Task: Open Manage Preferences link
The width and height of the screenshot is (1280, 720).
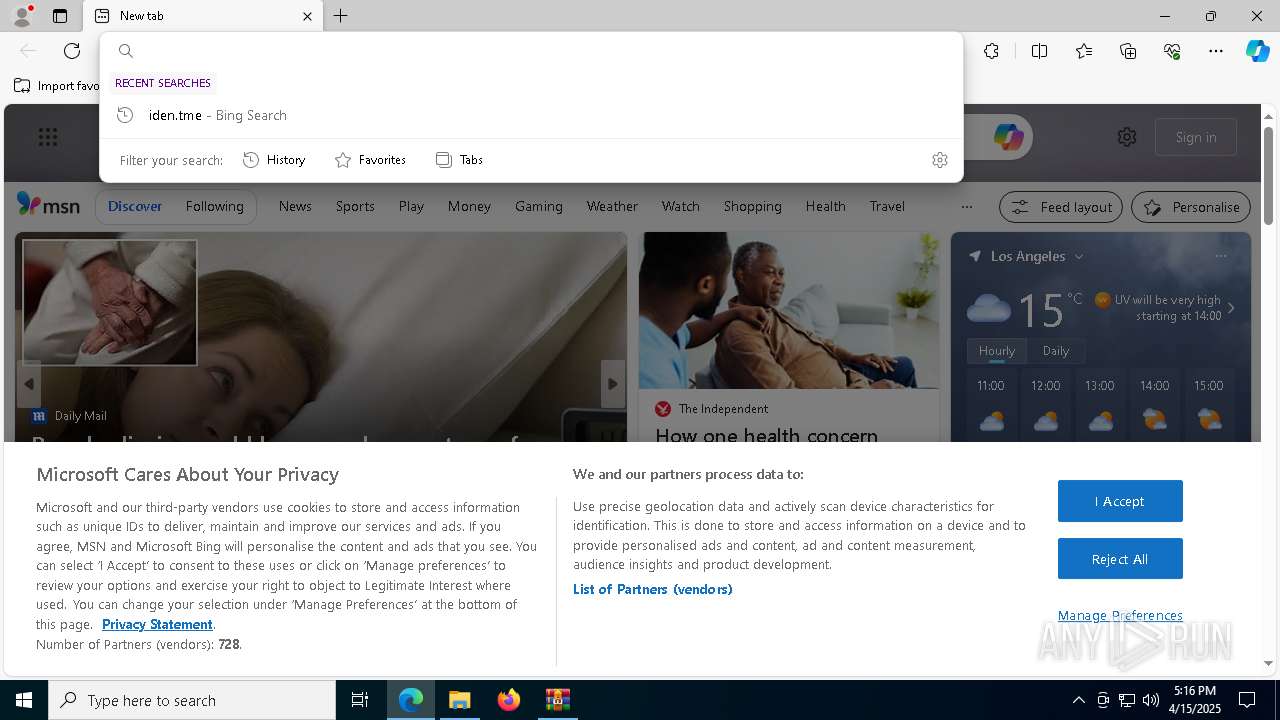Action: coord(1120,615)
